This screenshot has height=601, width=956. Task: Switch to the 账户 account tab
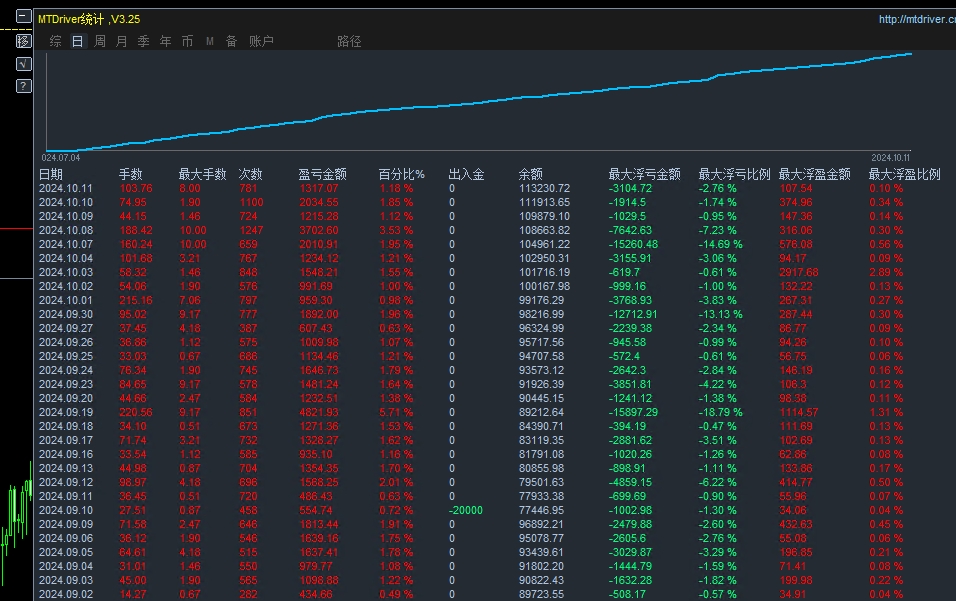261,42
